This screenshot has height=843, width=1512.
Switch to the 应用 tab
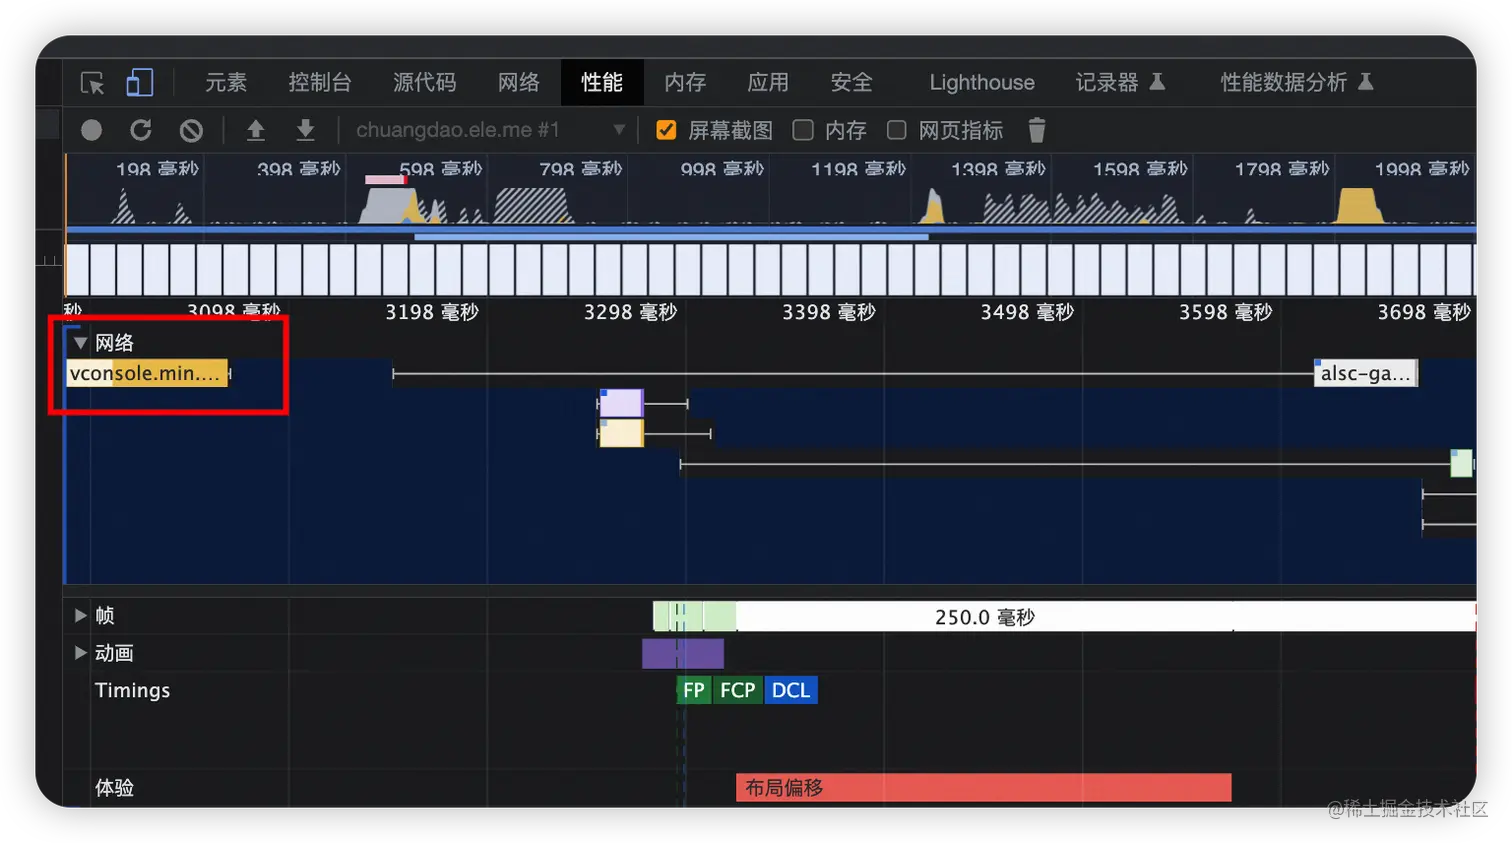coord(768,82)
